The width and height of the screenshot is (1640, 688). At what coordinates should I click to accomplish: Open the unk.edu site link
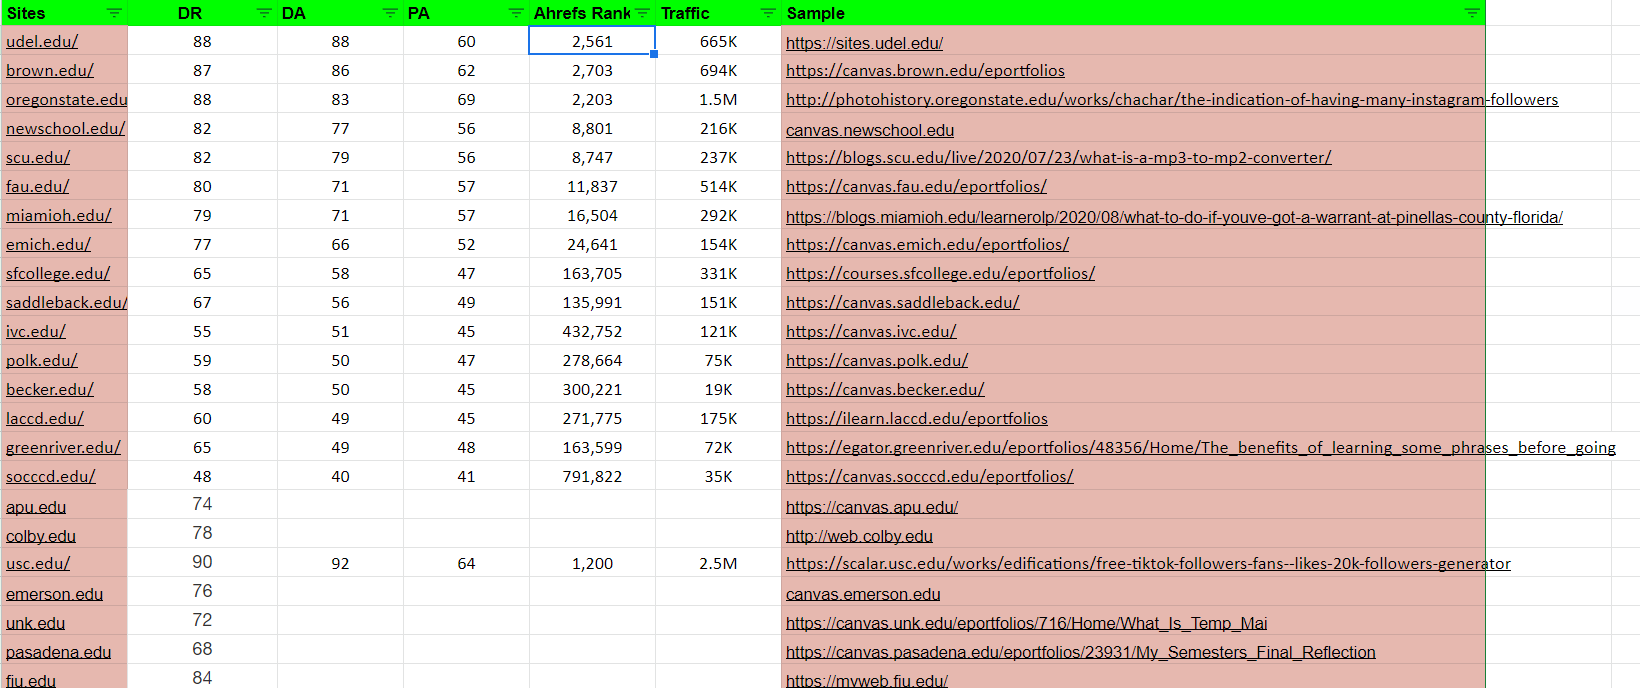pos(36,624)
